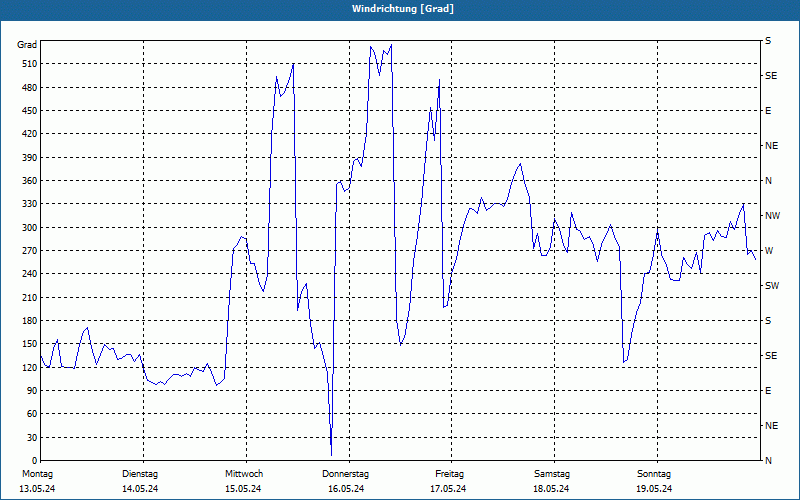Click the 120 degree axis label
Viewport: 800px width, 500px height.
30,367
